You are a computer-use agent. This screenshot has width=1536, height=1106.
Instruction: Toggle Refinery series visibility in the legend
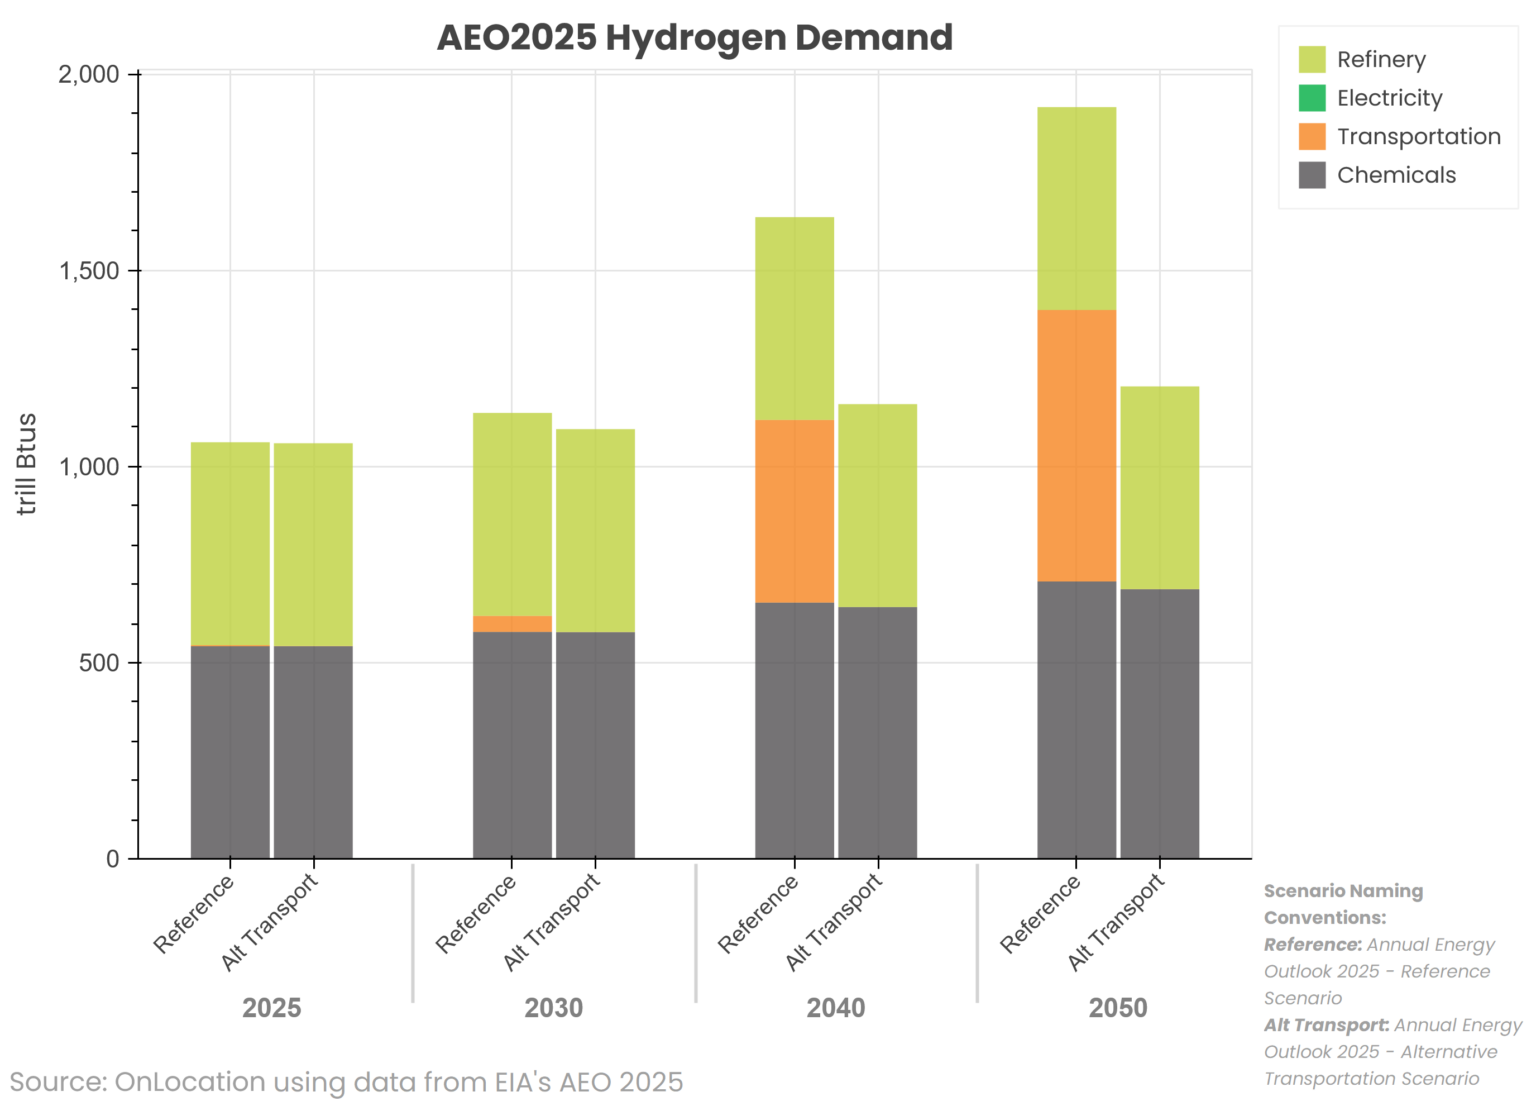1382,59
